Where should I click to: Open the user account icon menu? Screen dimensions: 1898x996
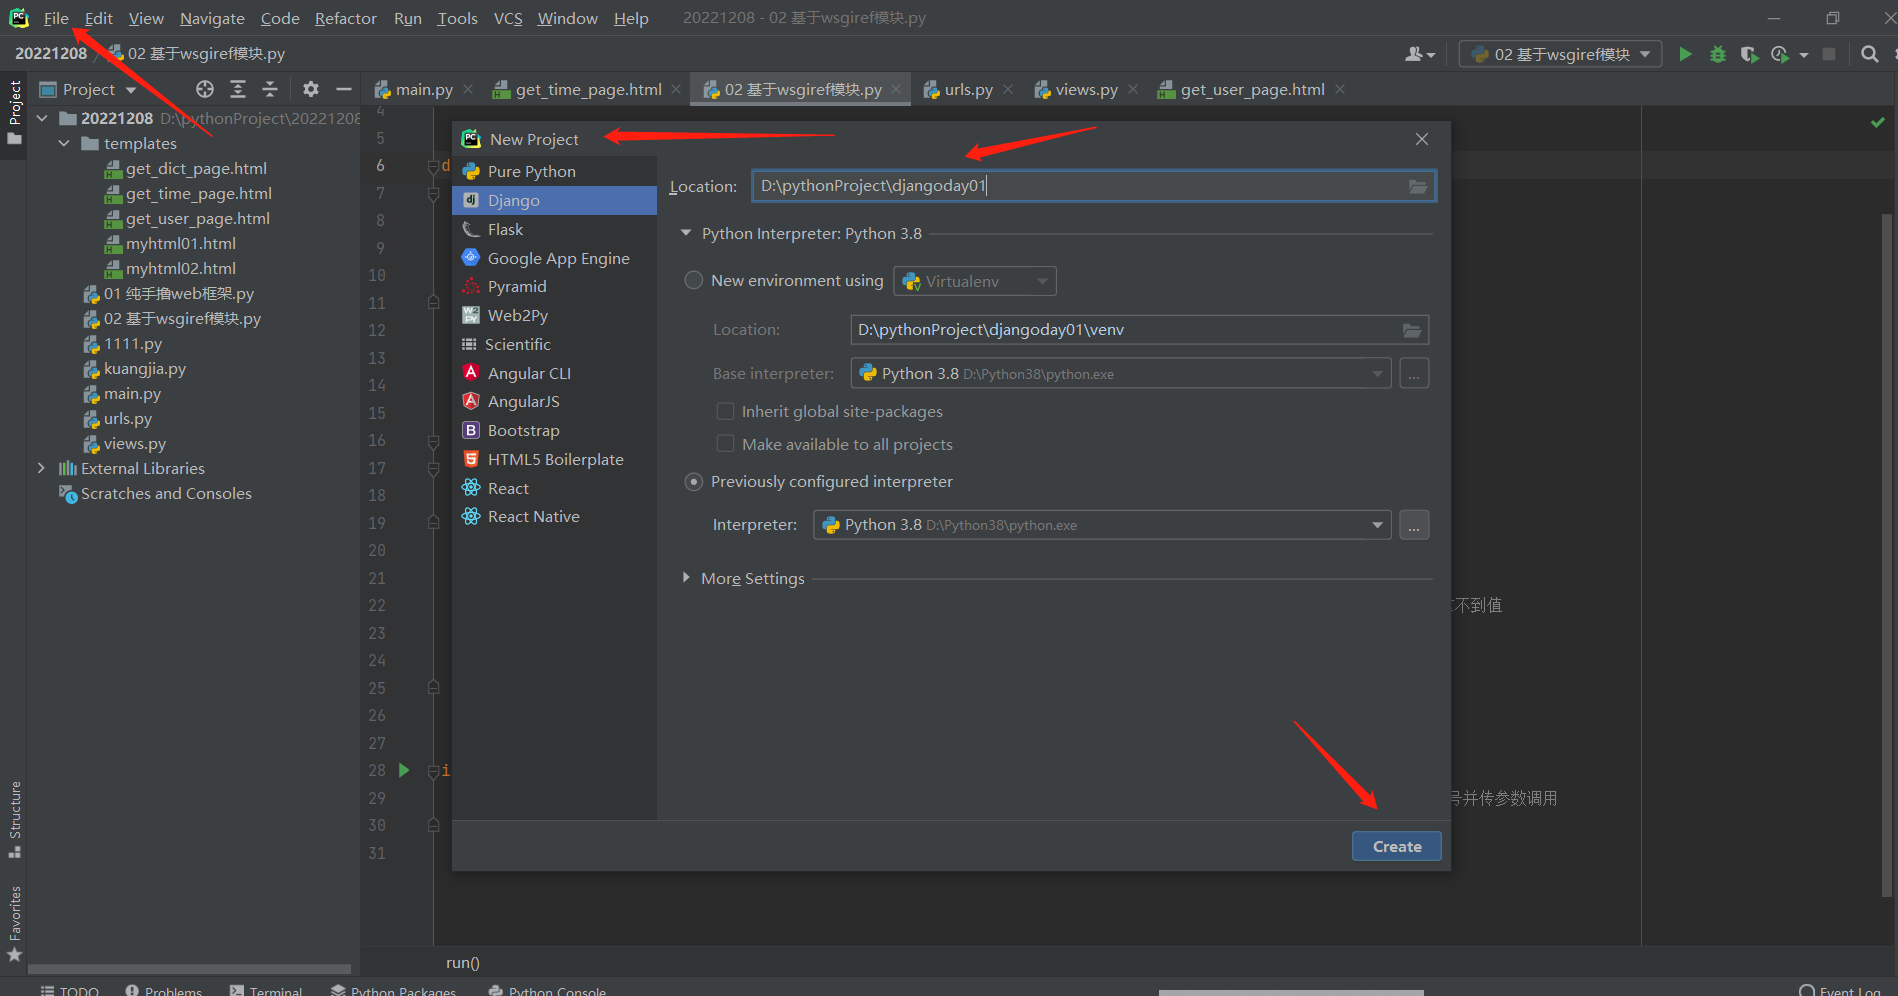pos(1420,54)
